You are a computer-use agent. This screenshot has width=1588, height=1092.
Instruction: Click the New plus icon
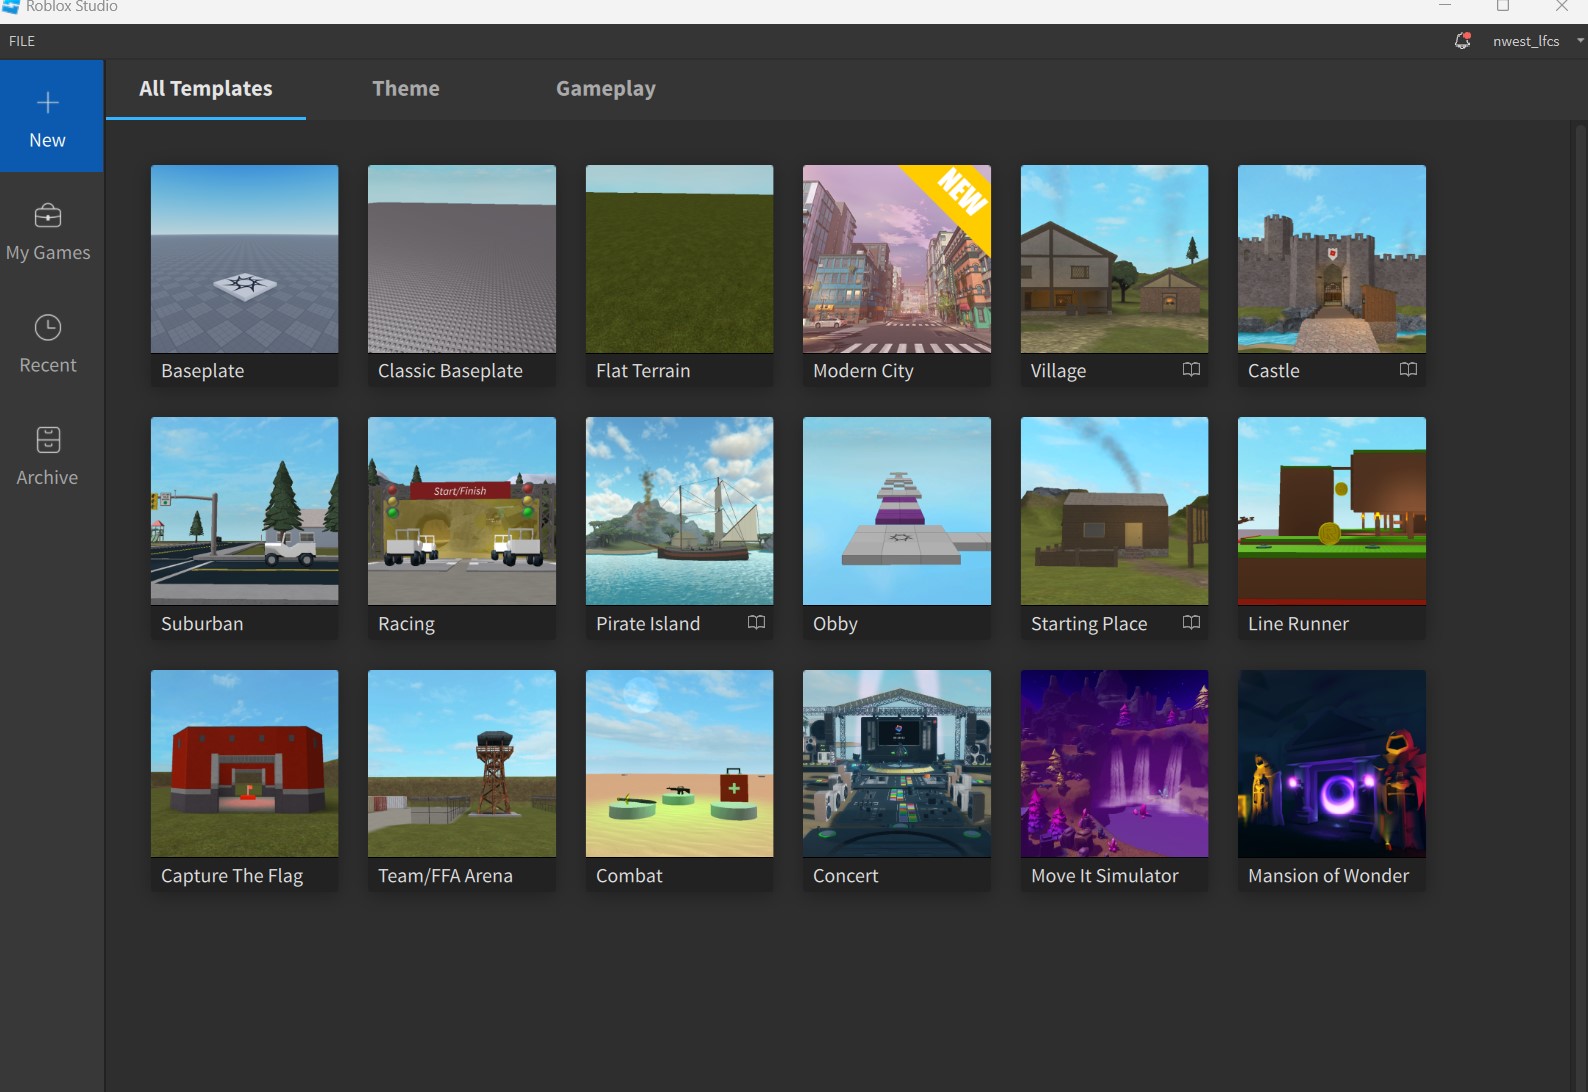(48, 103)
